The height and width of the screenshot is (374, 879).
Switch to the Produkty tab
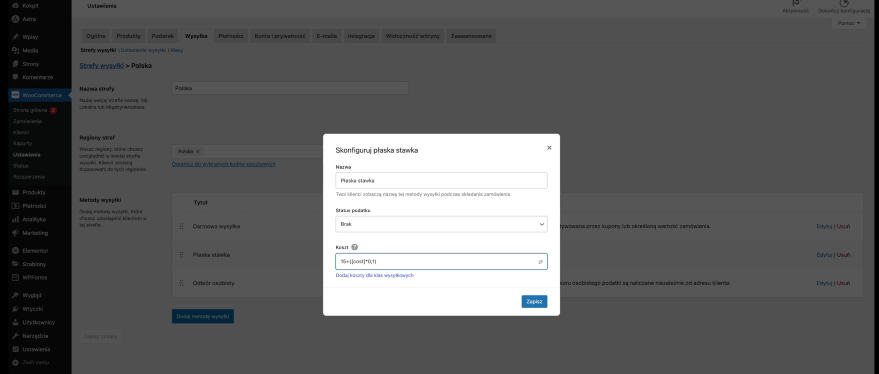click(x=128, y=36)
